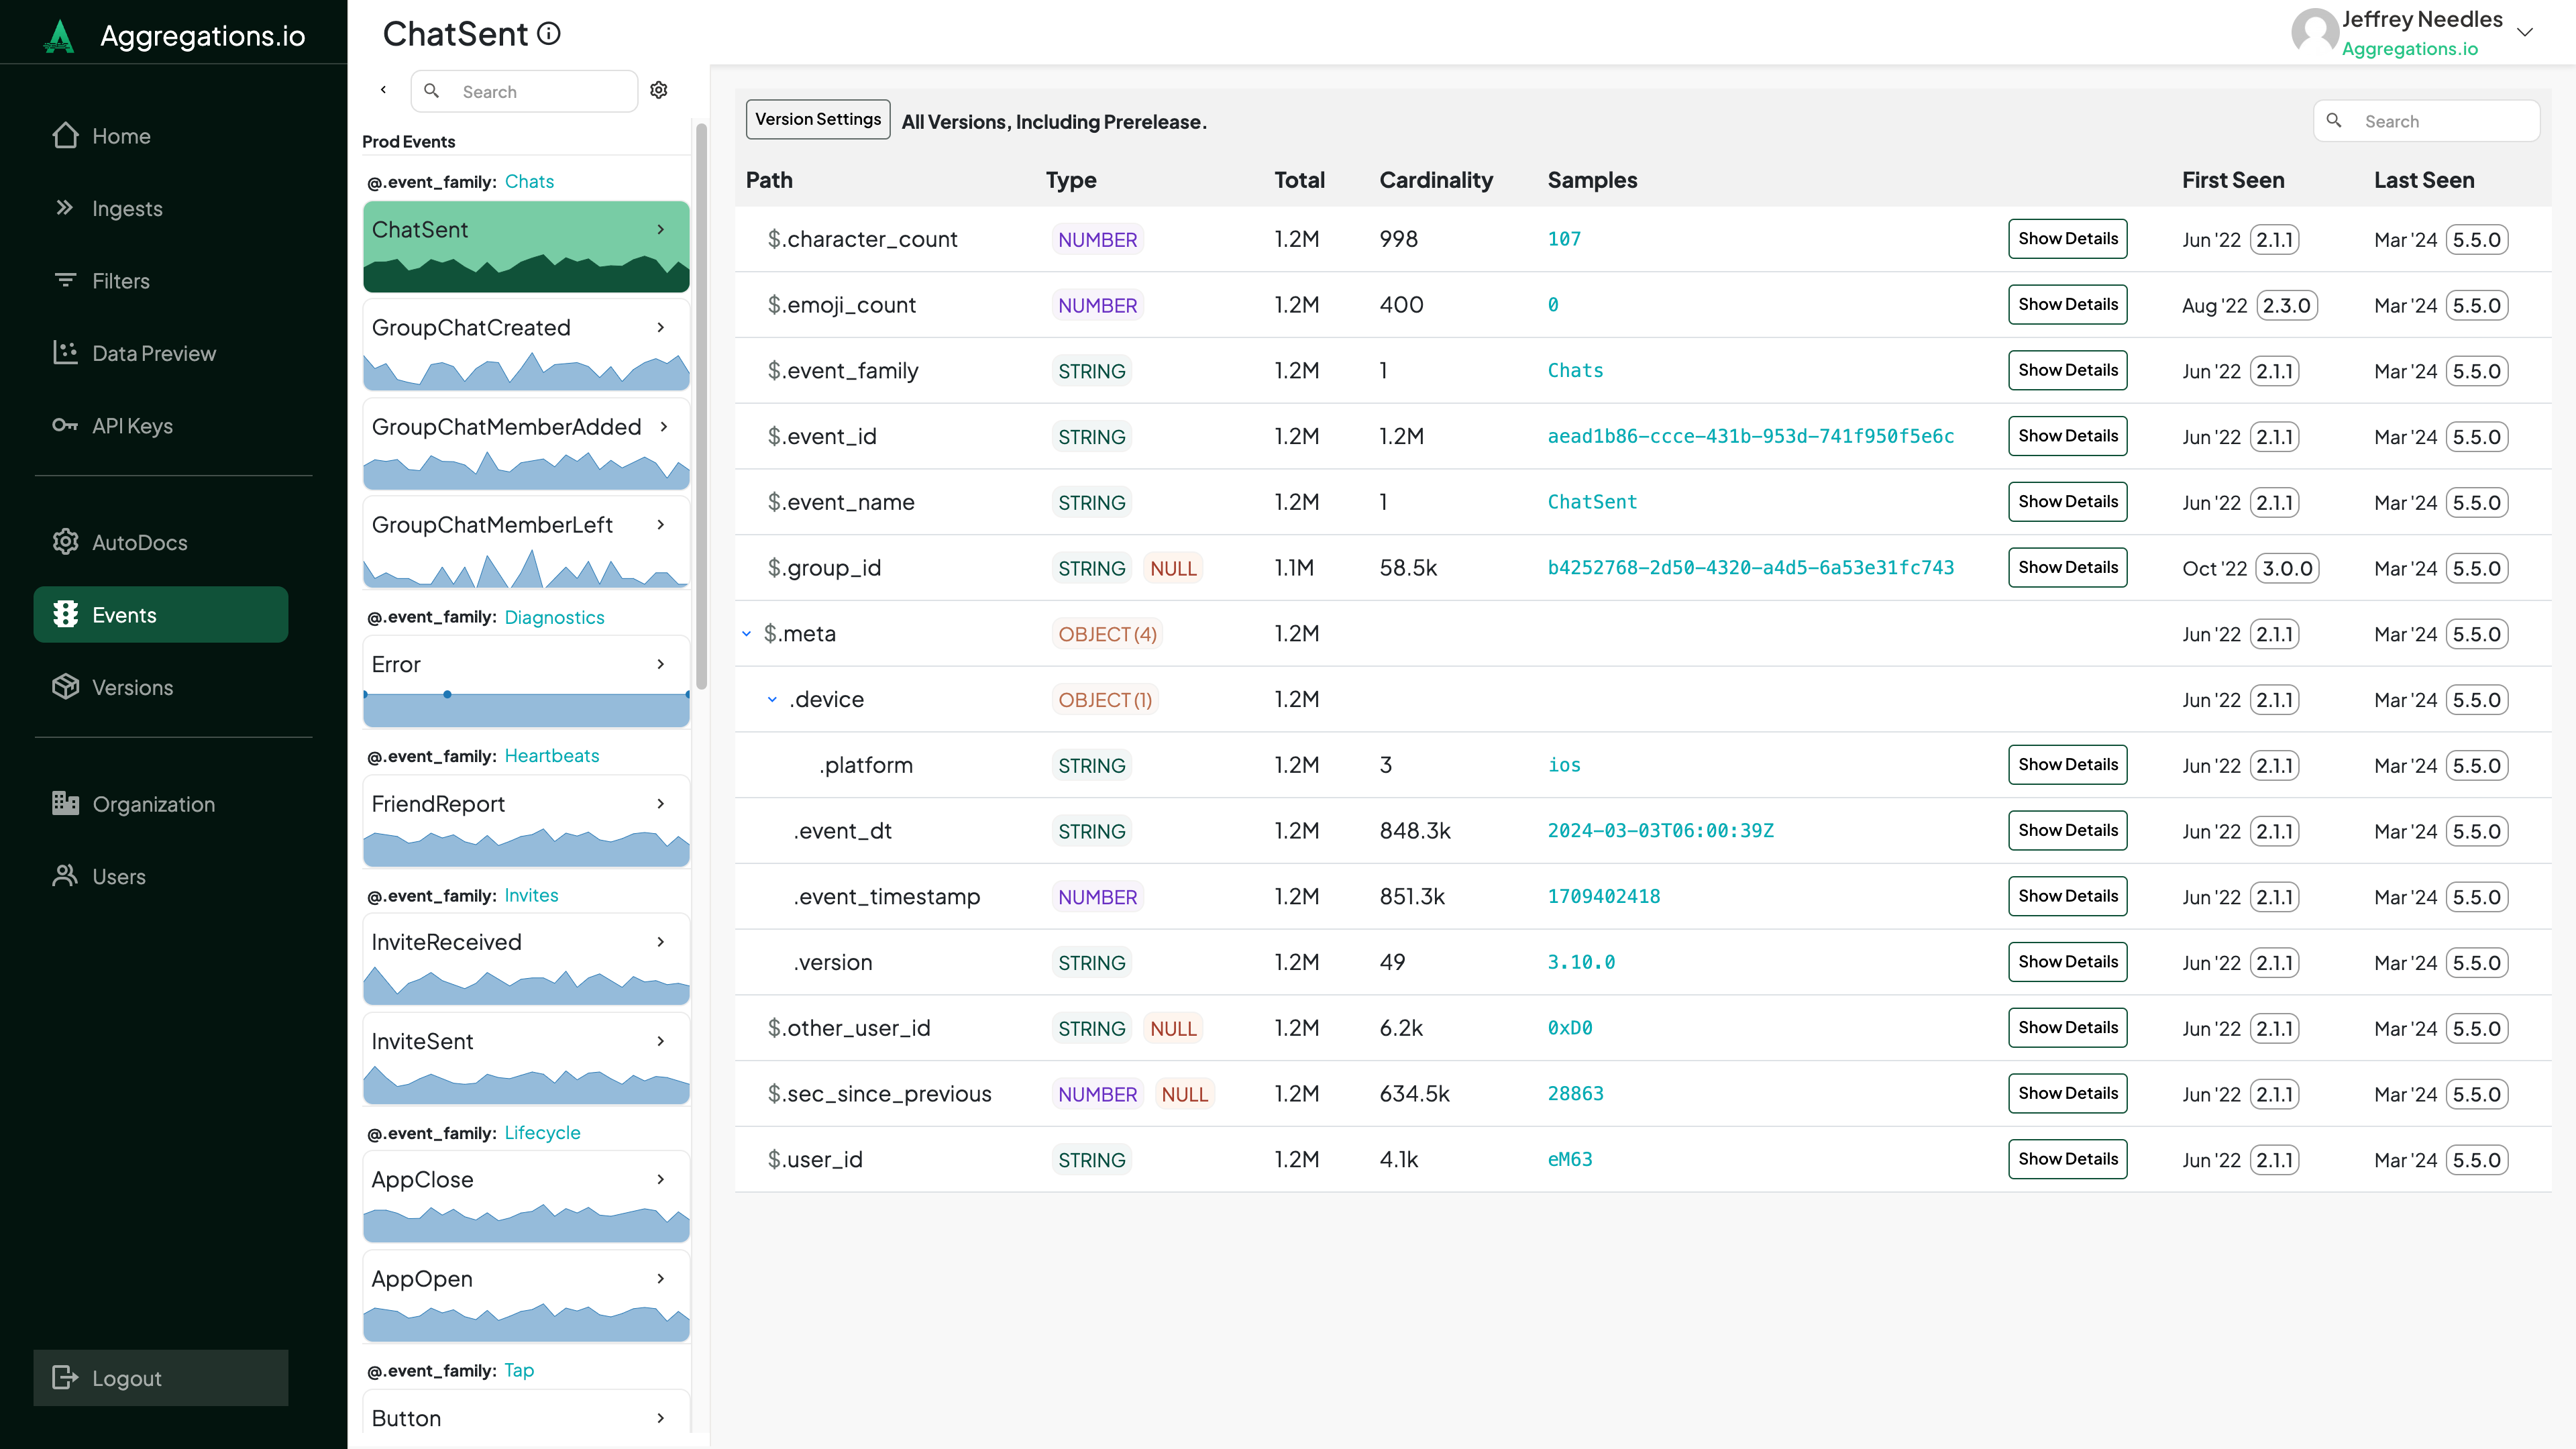Click the Organization building icon
This screenshot has height=1449, width=2576.
coord(65,803)
